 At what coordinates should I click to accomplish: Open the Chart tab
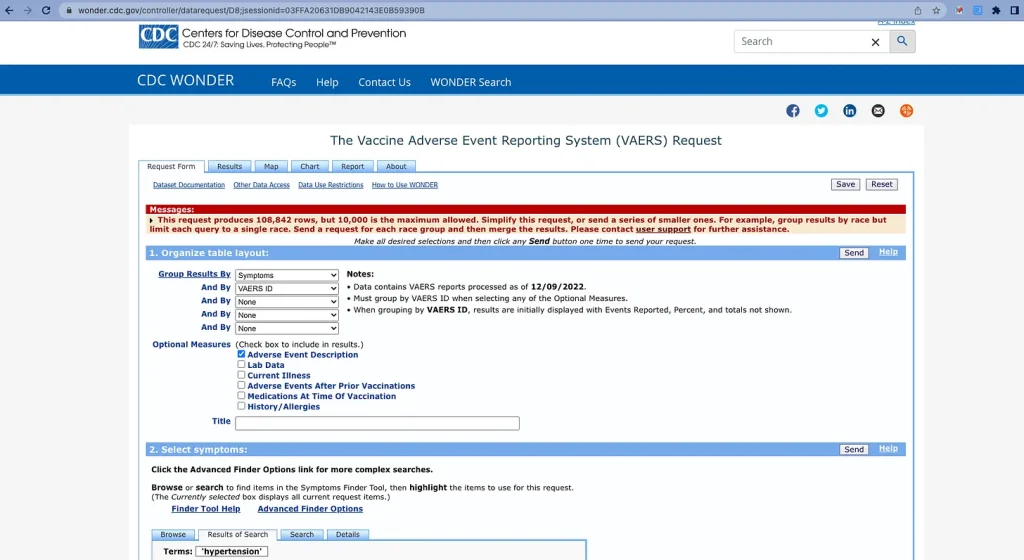pyautogui.click(x=309, y=167)
